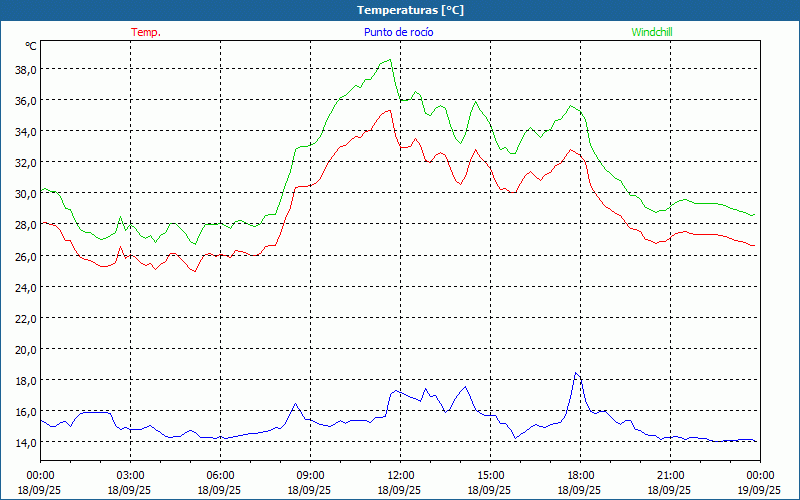Pick the 06:00 time axis label
Image resolution: width=800 pixels, height=500 pixels.
pyautogui.click(x=220, y=475)
